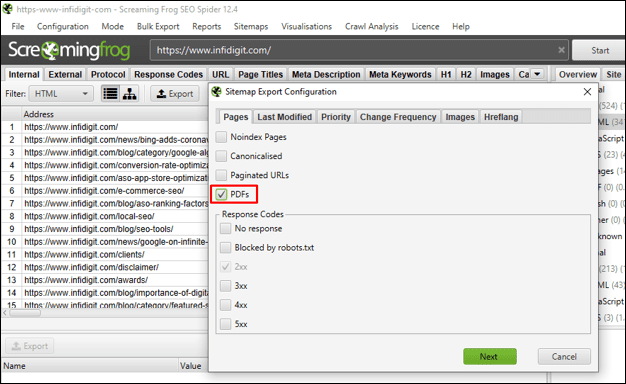Viewport: 626px width, 384px height.
Task: Open the File menu
Action: [18, 26]
